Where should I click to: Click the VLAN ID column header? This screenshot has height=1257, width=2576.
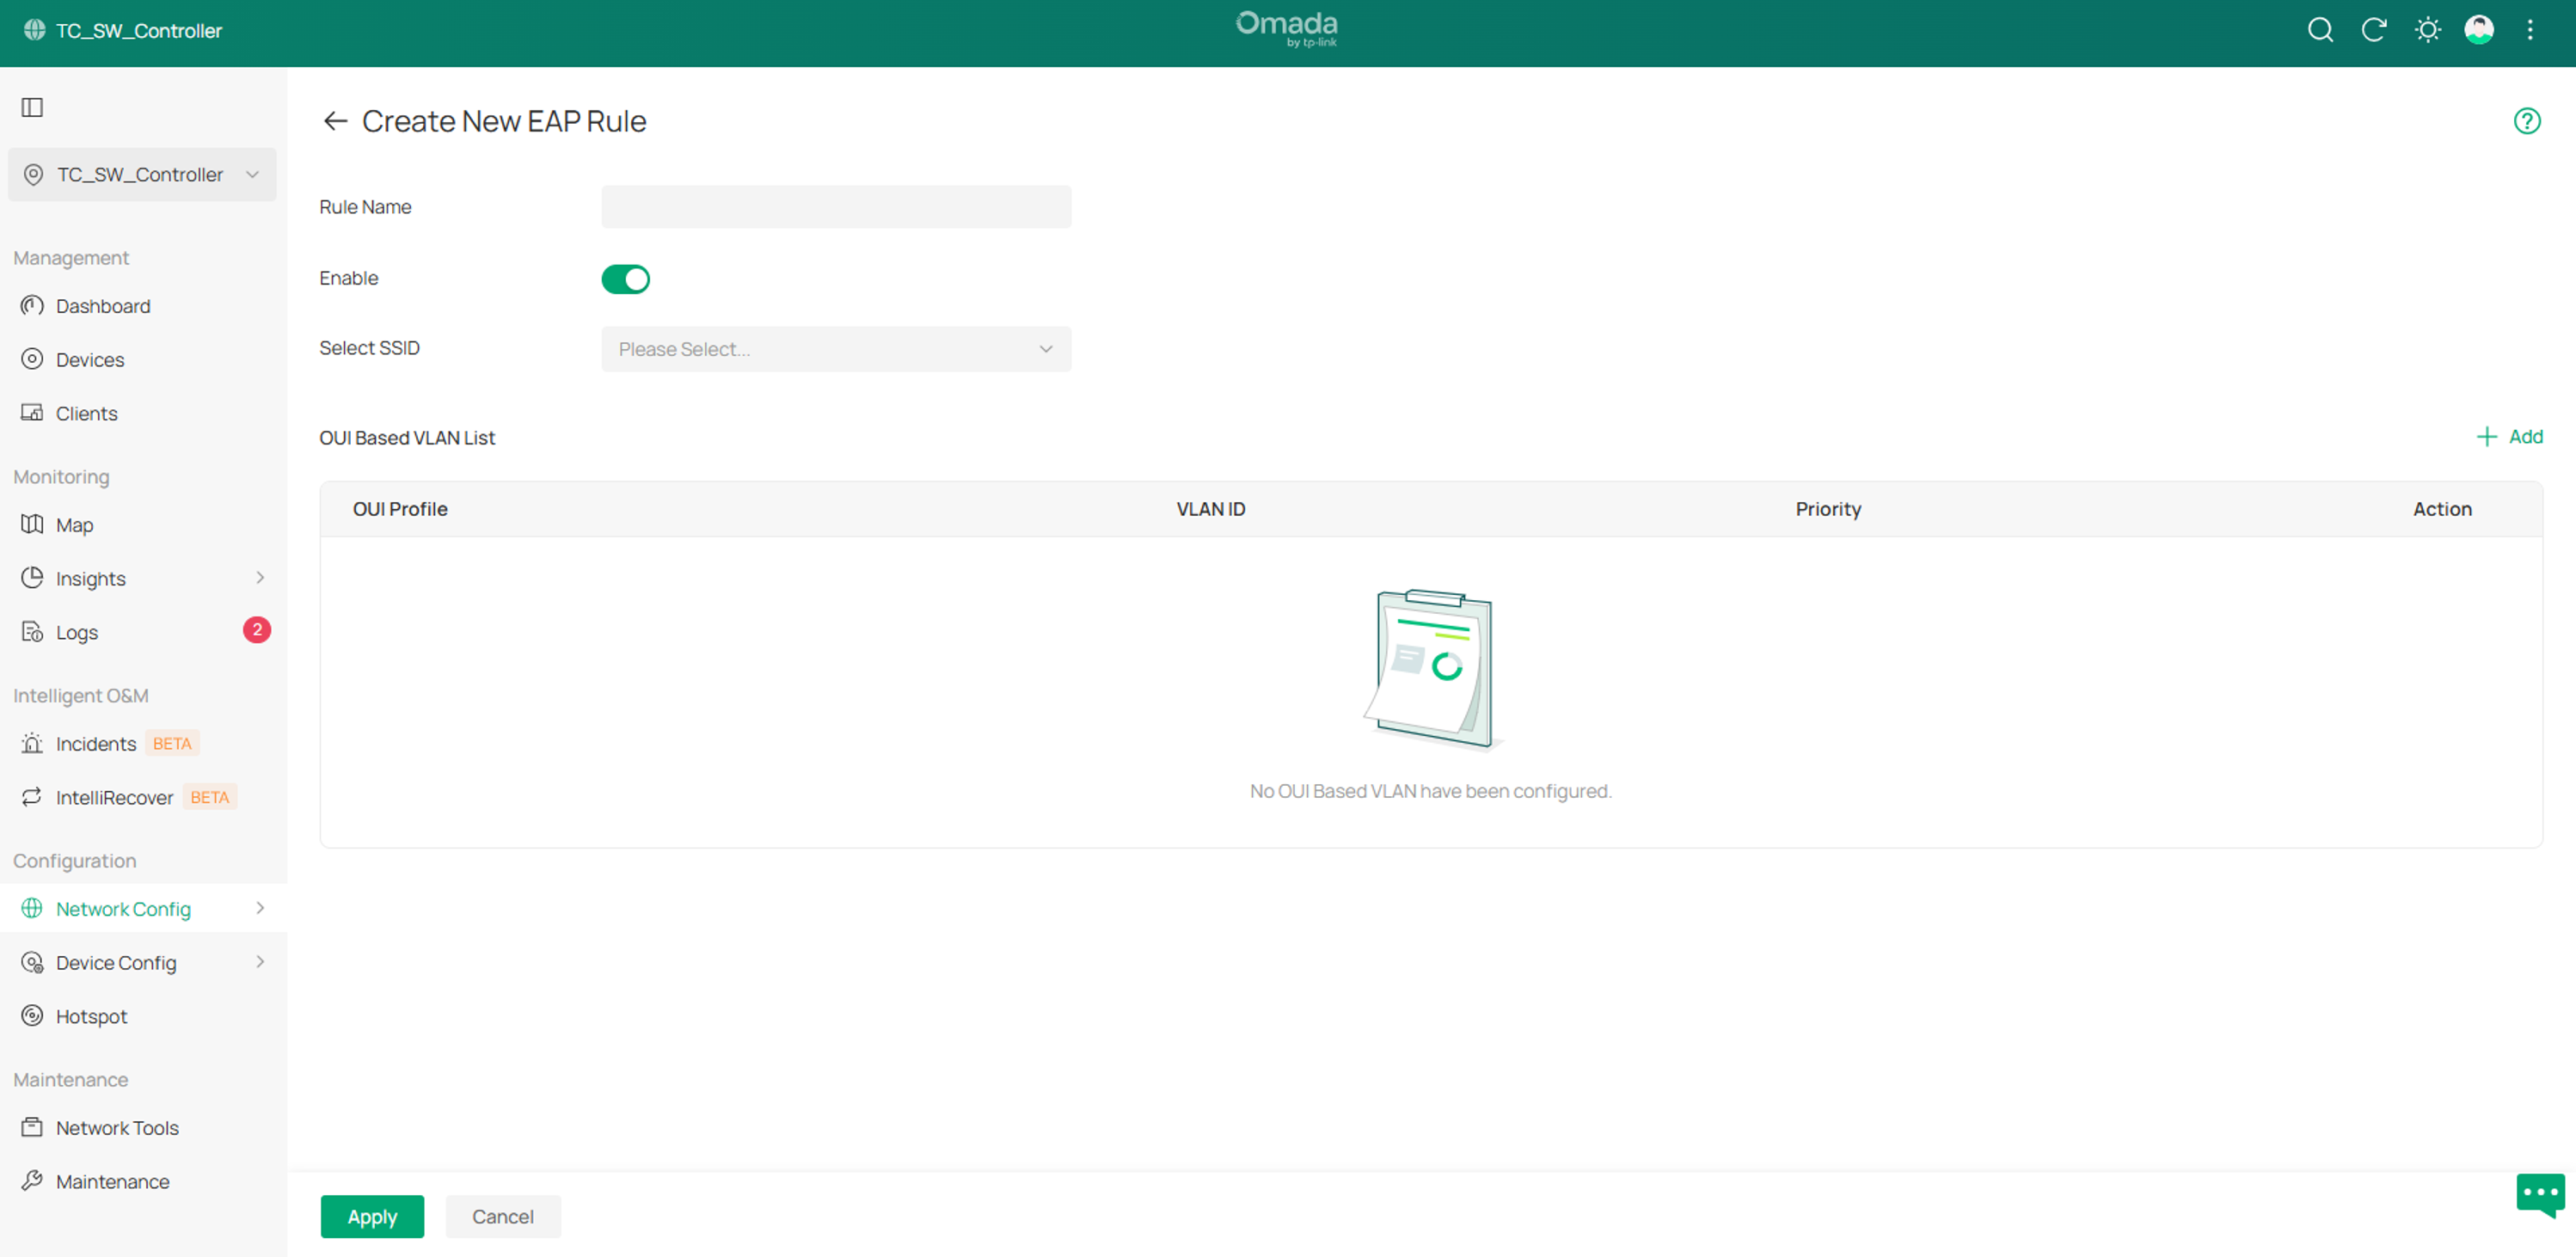[1211, 509]
